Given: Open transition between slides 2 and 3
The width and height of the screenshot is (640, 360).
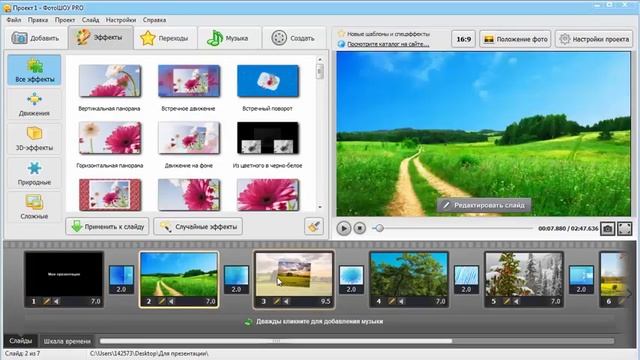Looking at the screenshot, I should coord(236,280).
